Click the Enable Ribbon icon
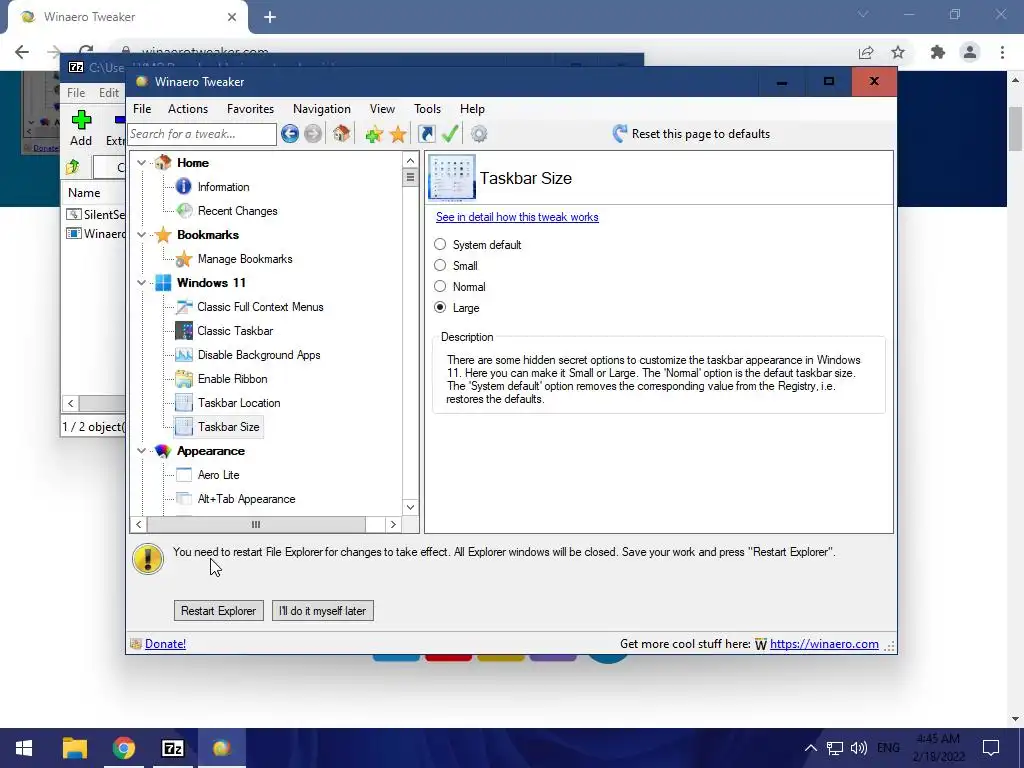The width and height of the screenshot is (1024, 768). (184, 379)
